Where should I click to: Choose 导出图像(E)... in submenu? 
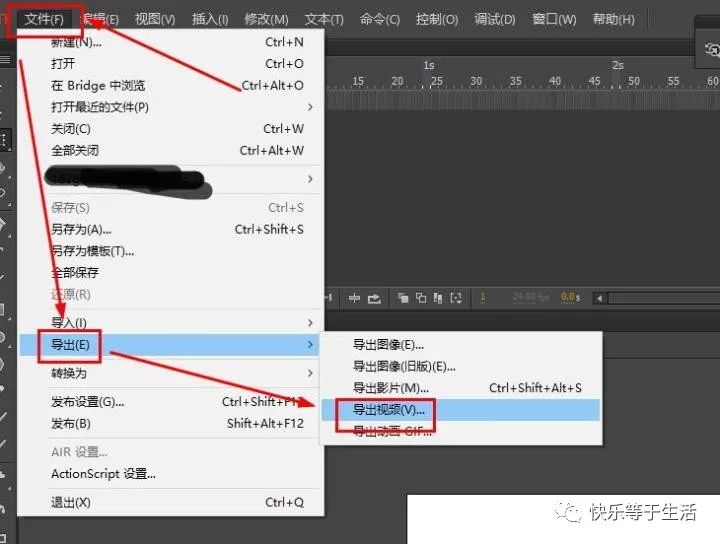coord(461,345)
